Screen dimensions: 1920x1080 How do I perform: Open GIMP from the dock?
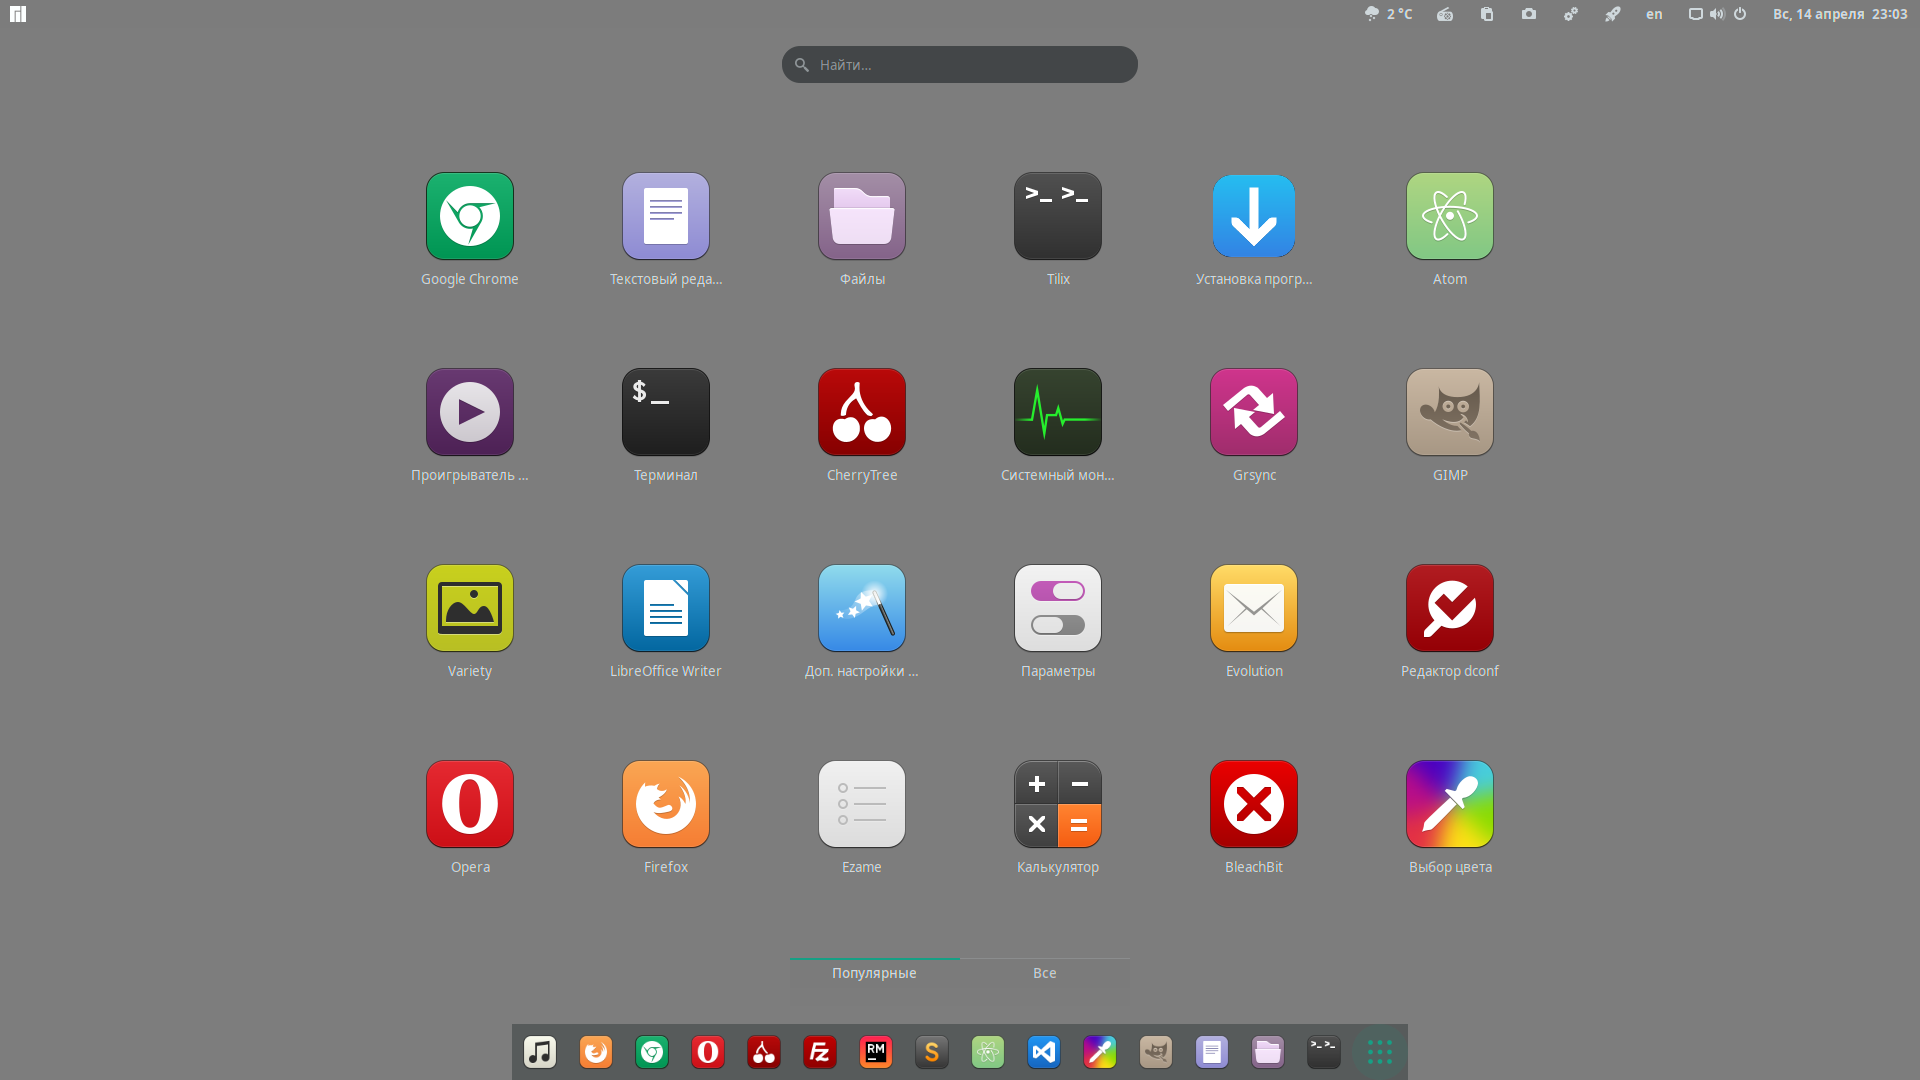tap(1156, 1052)
